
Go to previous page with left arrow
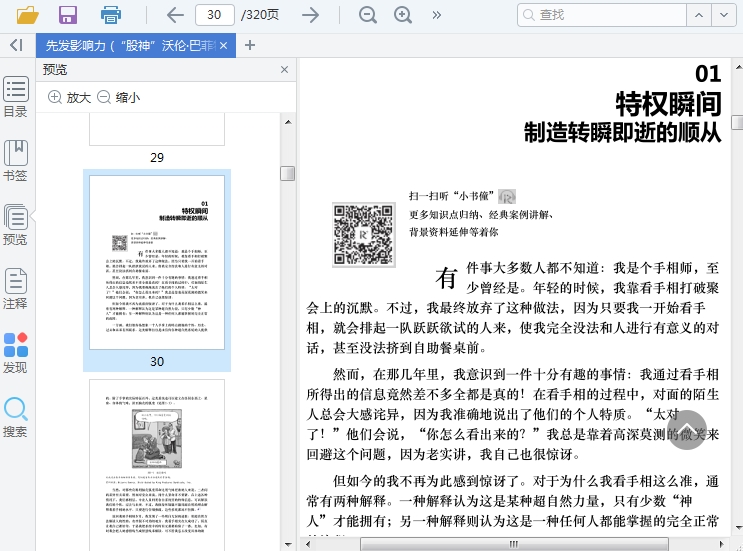click(175, 15)
